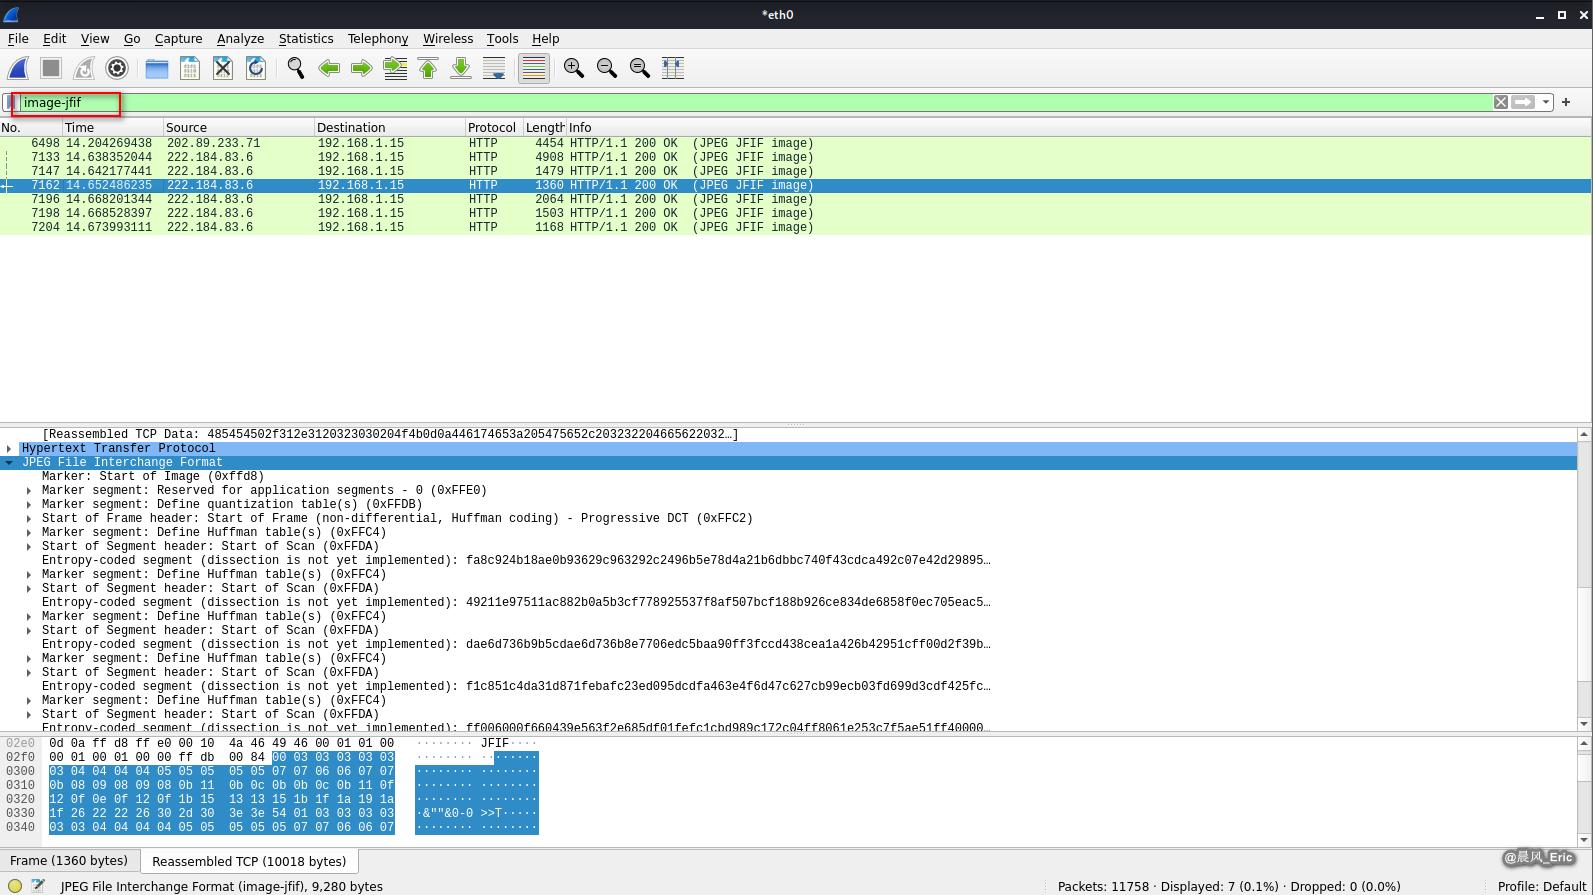The height and width of the screenshot is (895, 1593).
Task: Sort packets by Destination column
Action: pos(389,127)
